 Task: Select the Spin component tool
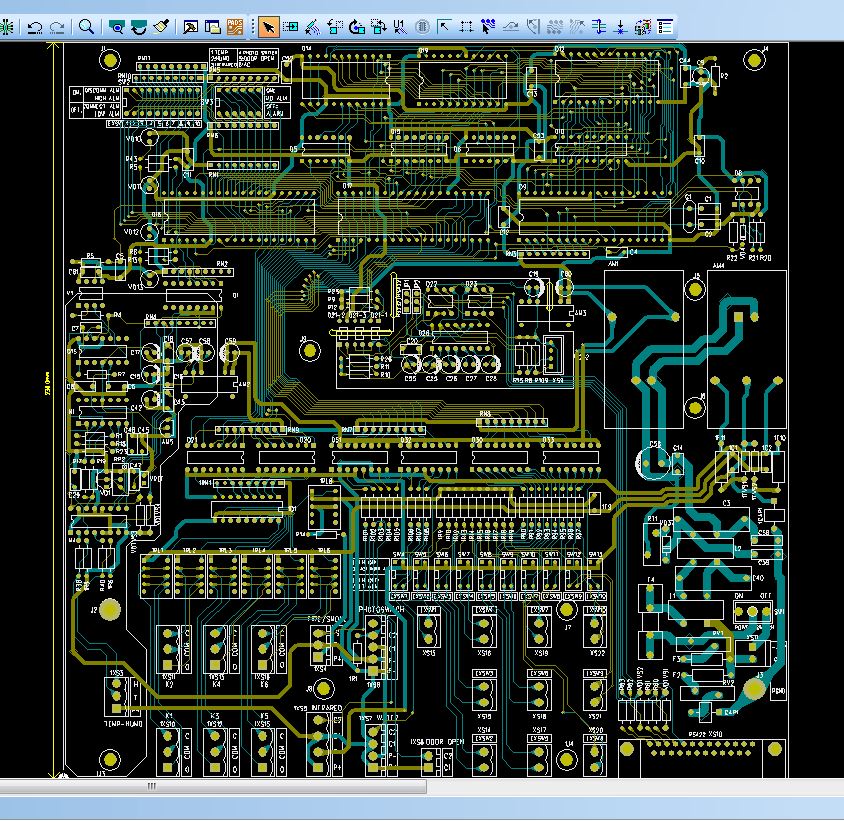tap(356, 26)
